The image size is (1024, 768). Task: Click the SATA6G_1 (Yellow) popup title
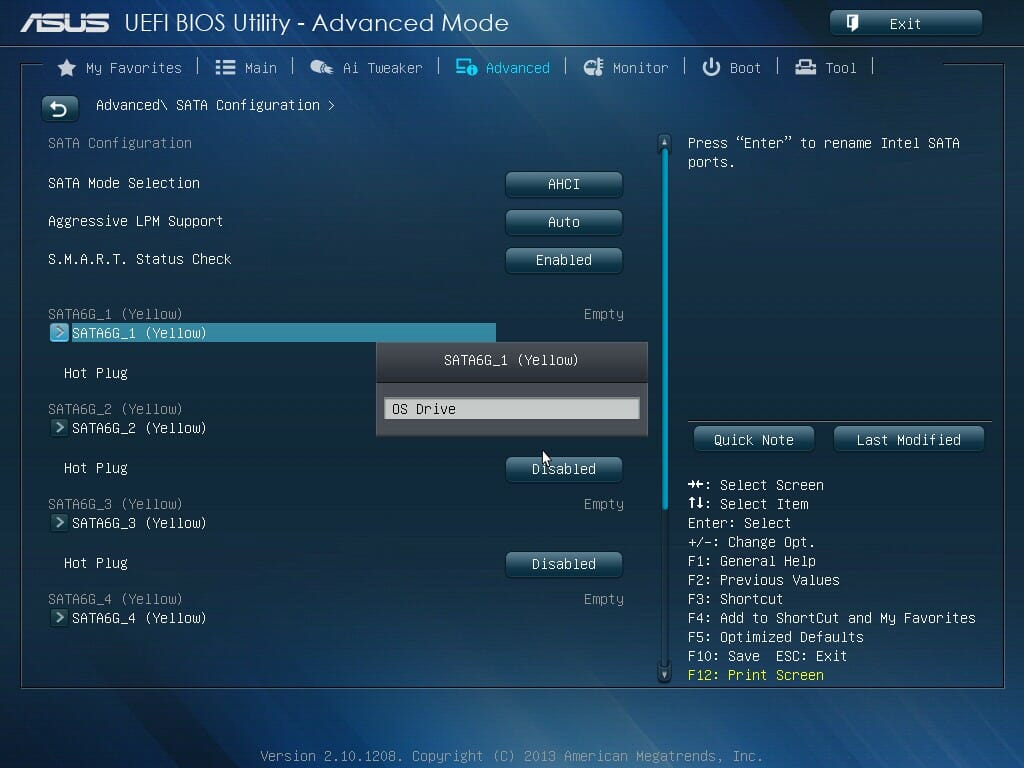511,360
